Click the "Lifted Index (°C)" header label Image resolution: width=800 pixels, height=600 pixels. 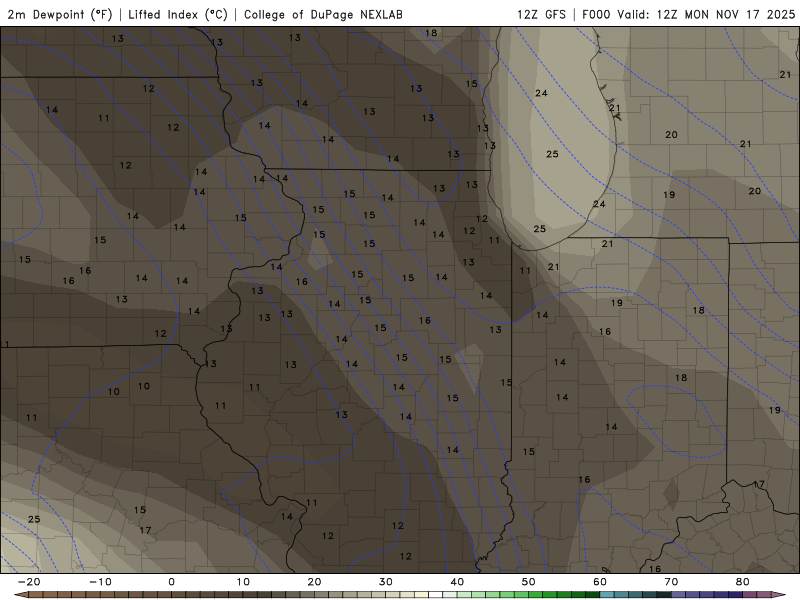pyautogui.click(x=178, y=14)
